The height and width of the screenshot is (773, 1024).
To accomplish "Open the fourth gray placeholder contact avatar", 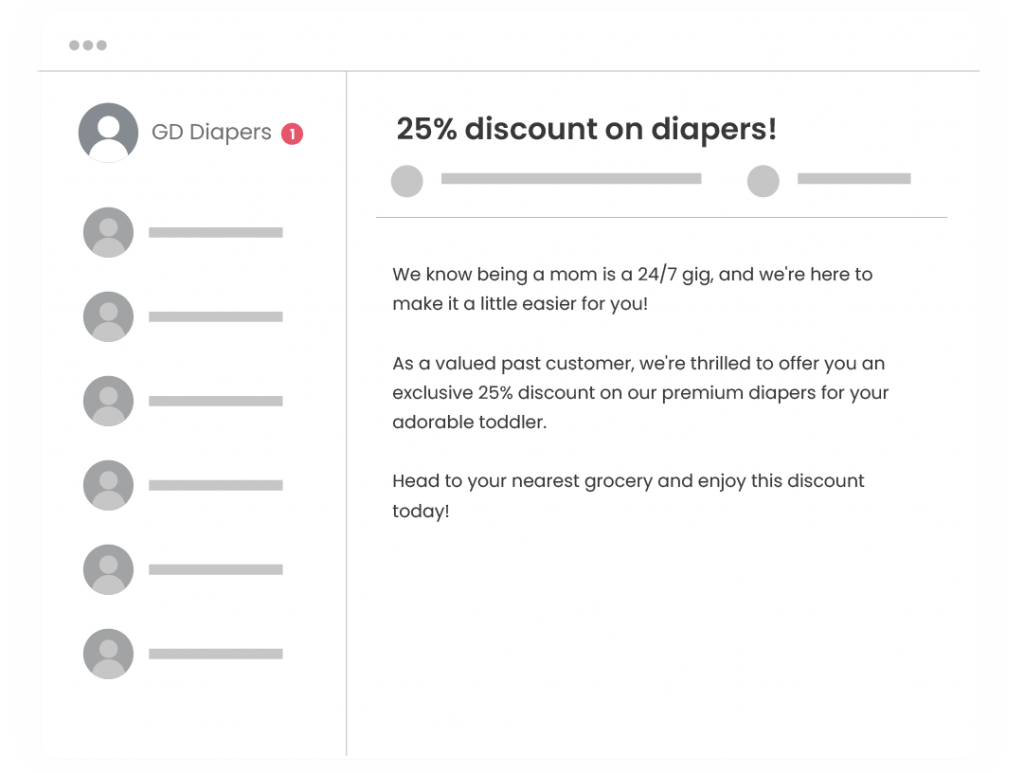I will [108, 485].
